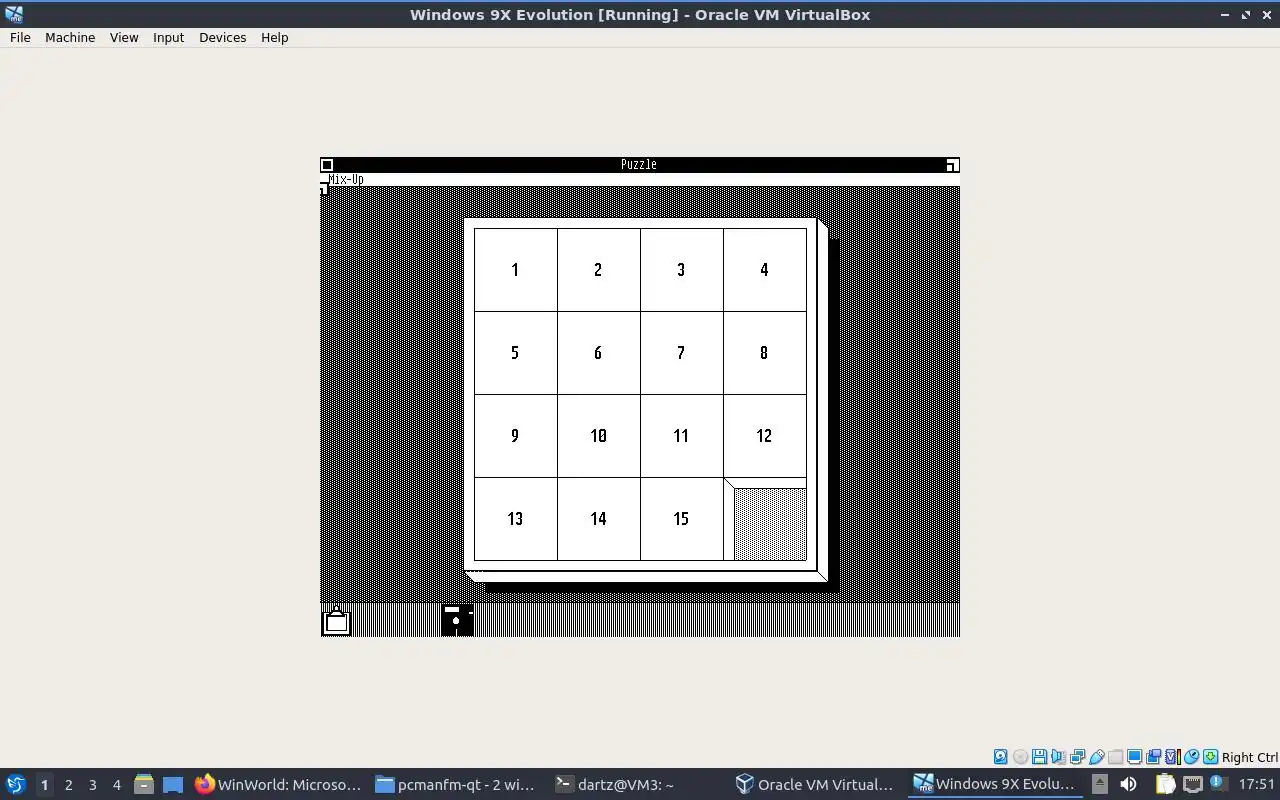The width and height of the screenshot is (1280, 800).
Task: Switch to virtual desktop 3
Action: point(92,785)
